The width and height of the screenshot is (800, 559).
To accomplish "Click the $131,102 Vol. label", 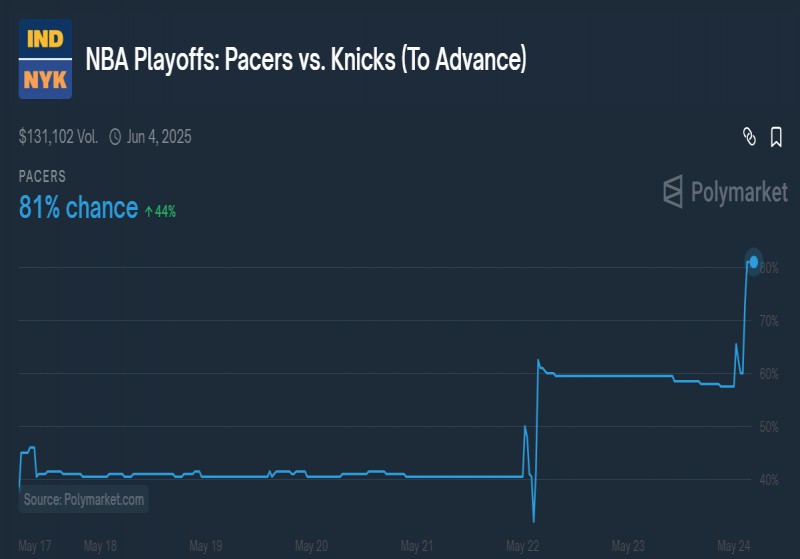I will (58, 137).
